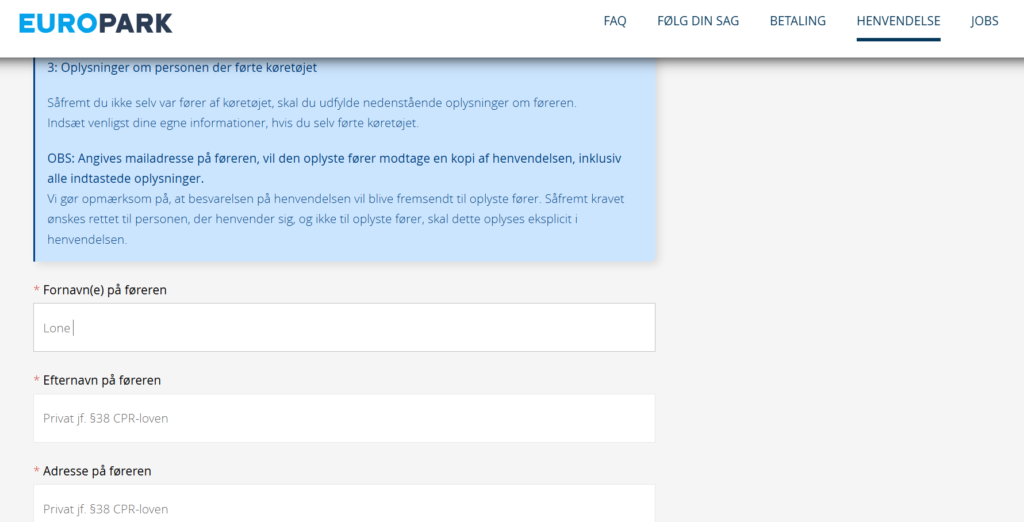Click the section 3 heading about føreren

click(x=189, y=68)
